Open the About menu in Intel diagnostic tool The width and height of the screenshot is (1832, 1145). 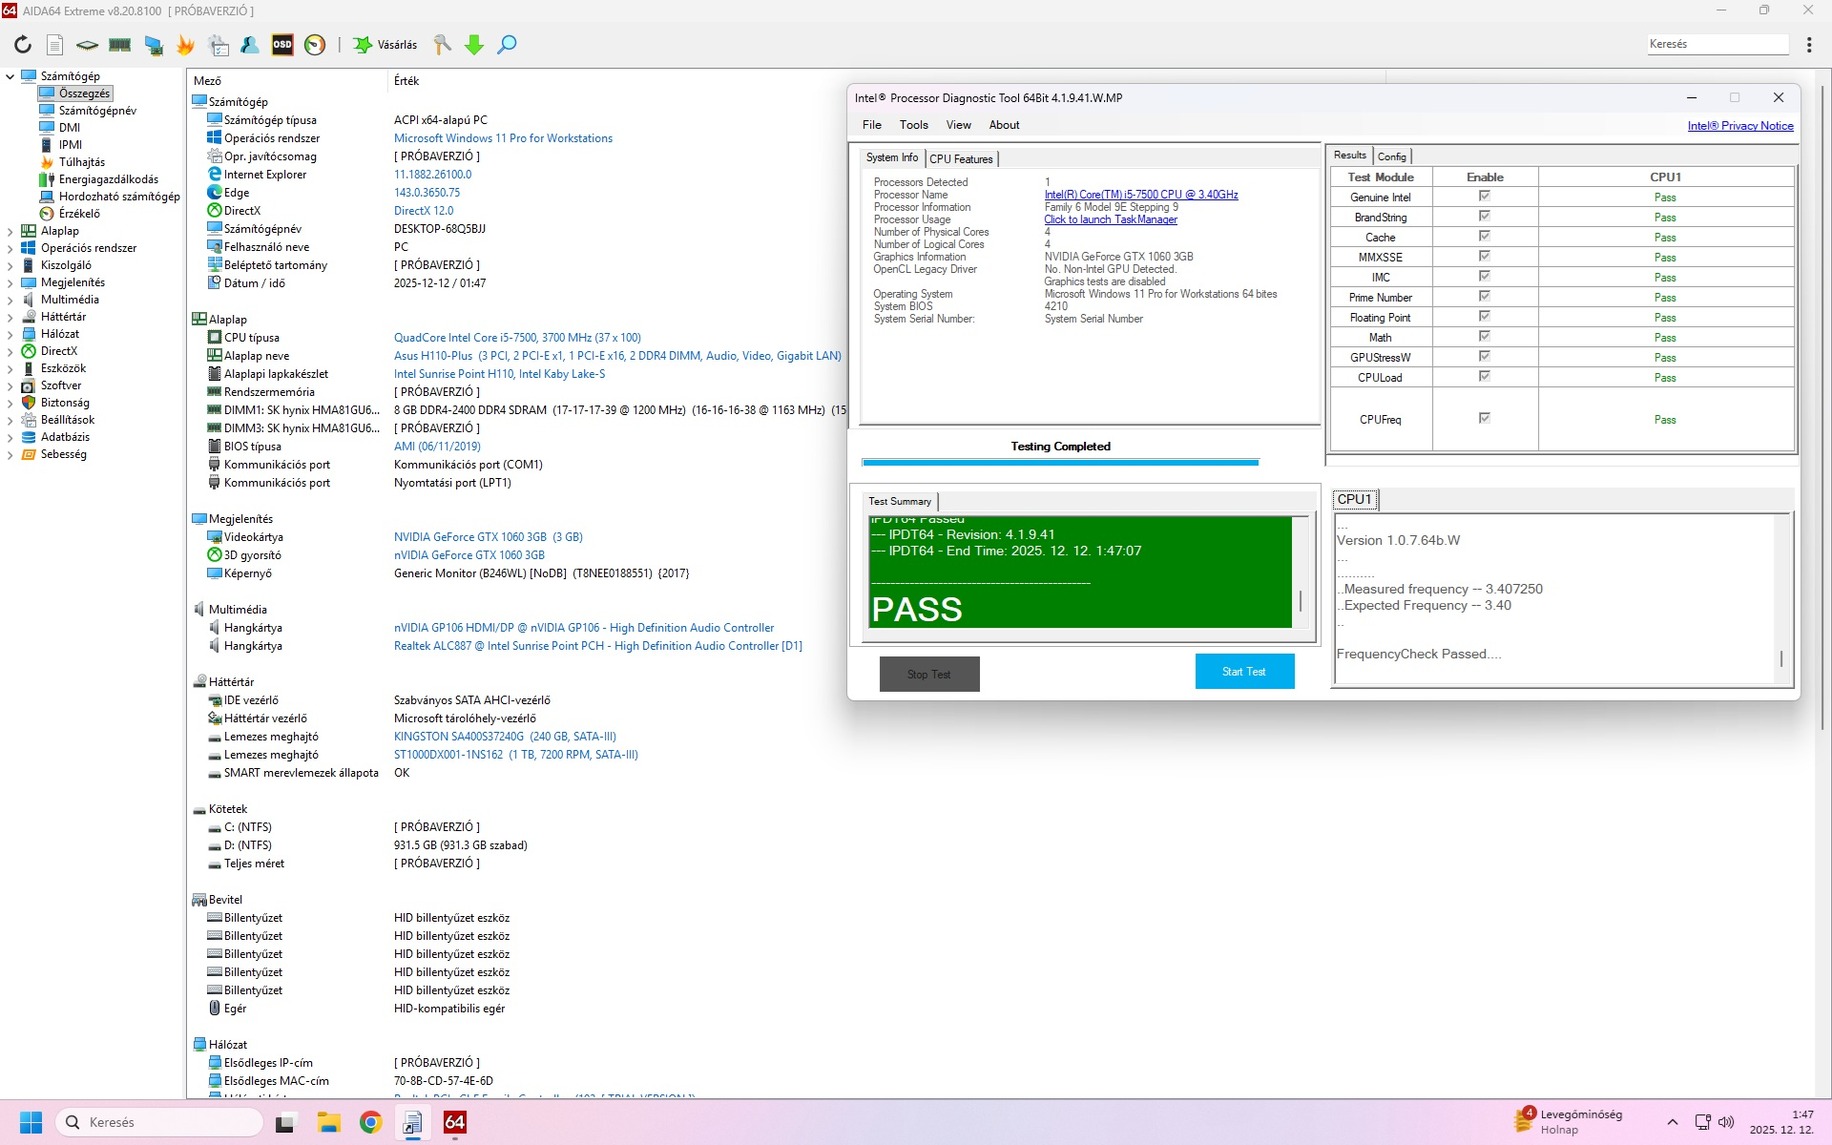tap(1004, 125)
